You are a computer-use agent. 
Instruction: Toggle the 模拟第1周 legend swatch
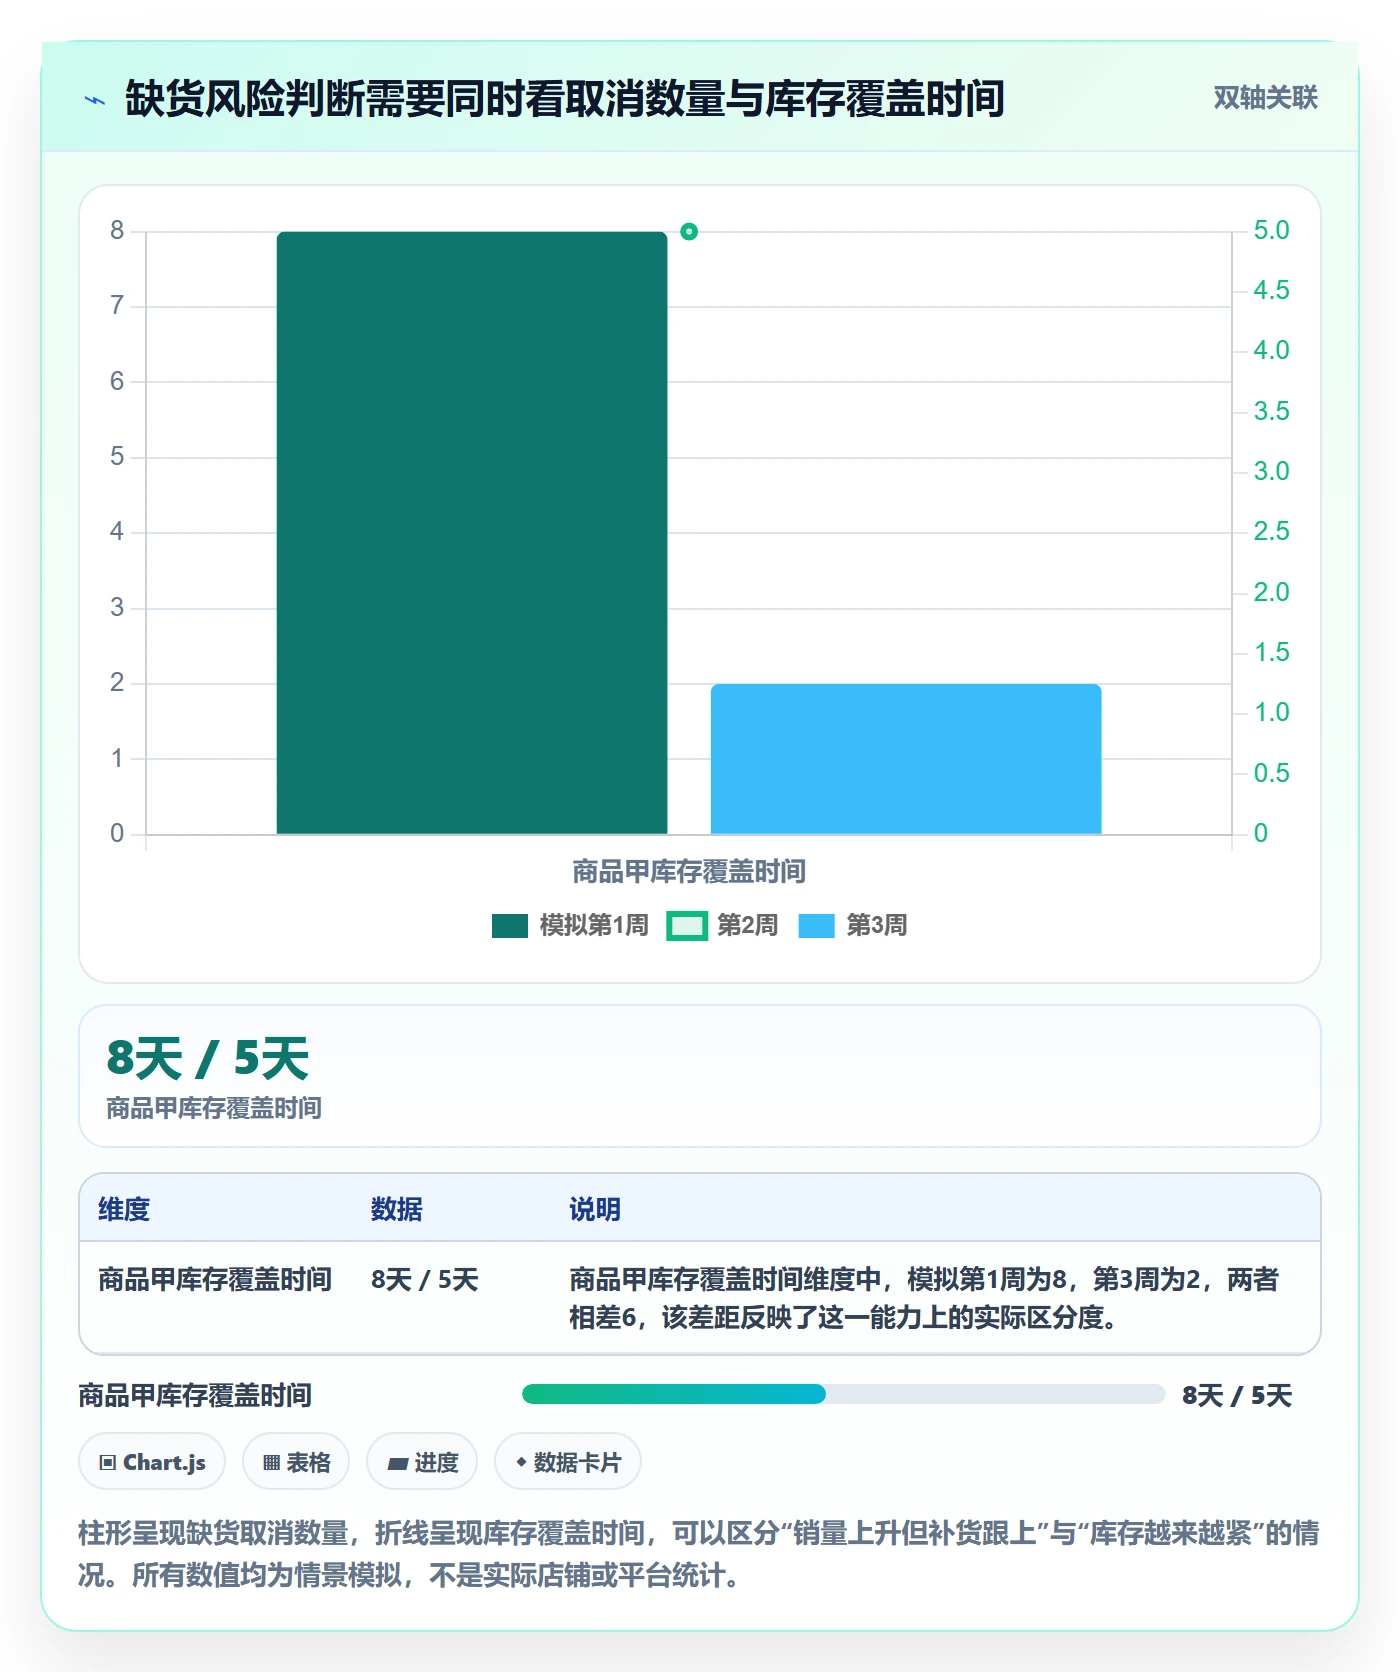[x=510, y=926]
